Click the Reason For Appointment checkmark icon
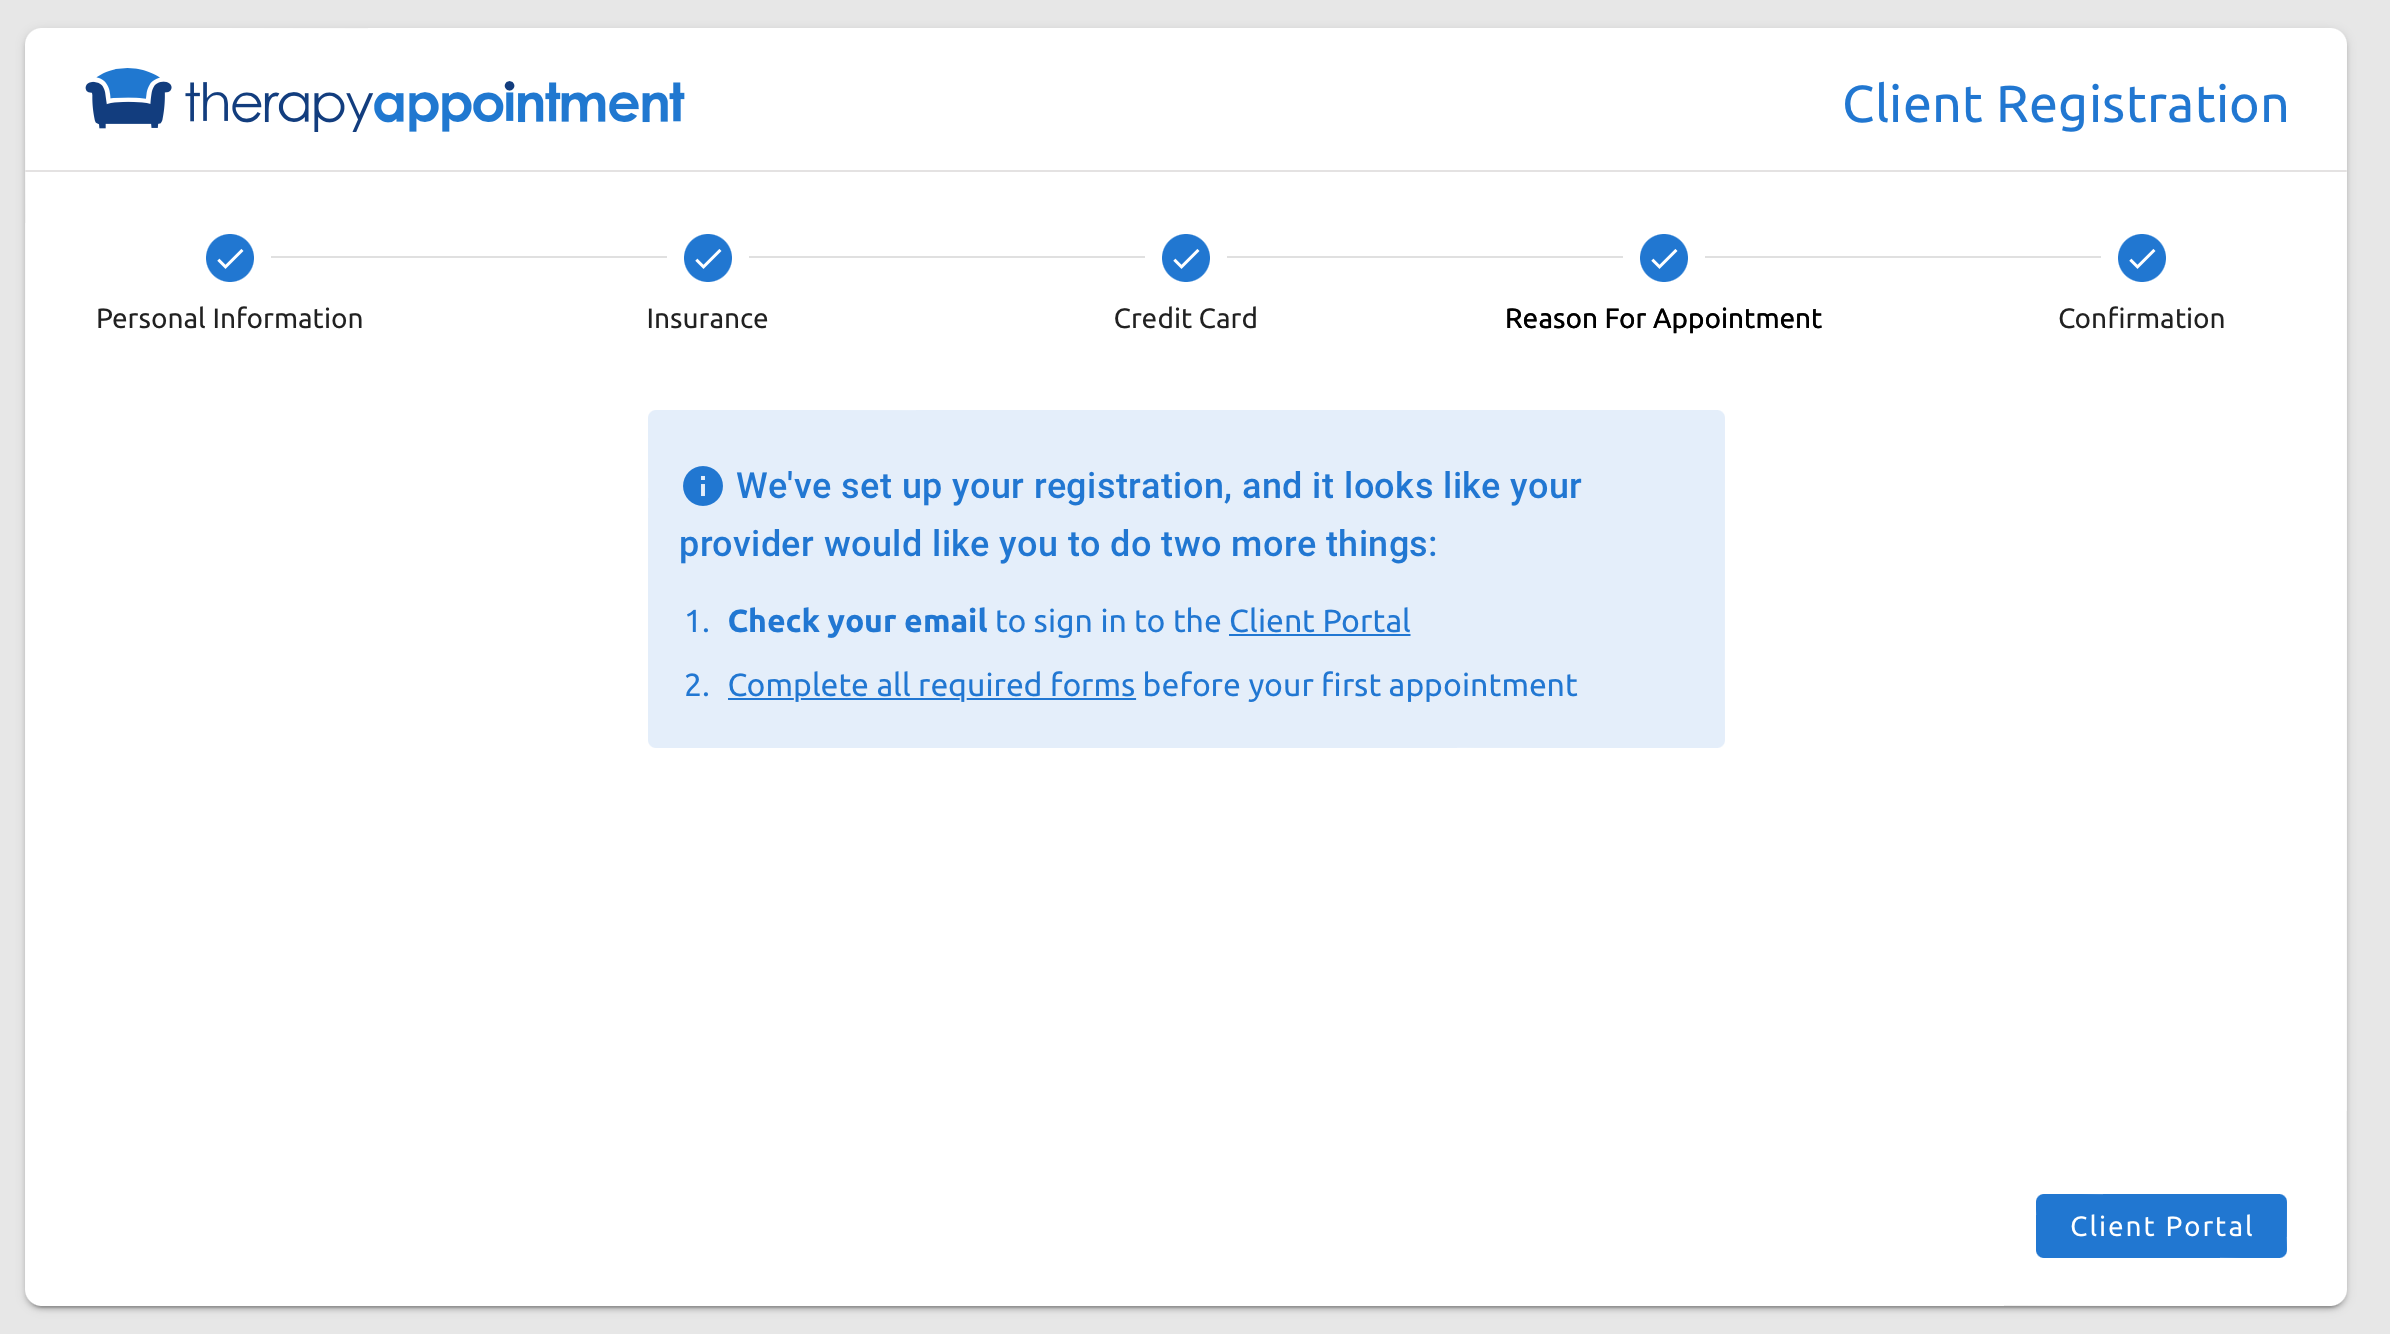This screenshot has width=2390, height=1334. 1663,257
